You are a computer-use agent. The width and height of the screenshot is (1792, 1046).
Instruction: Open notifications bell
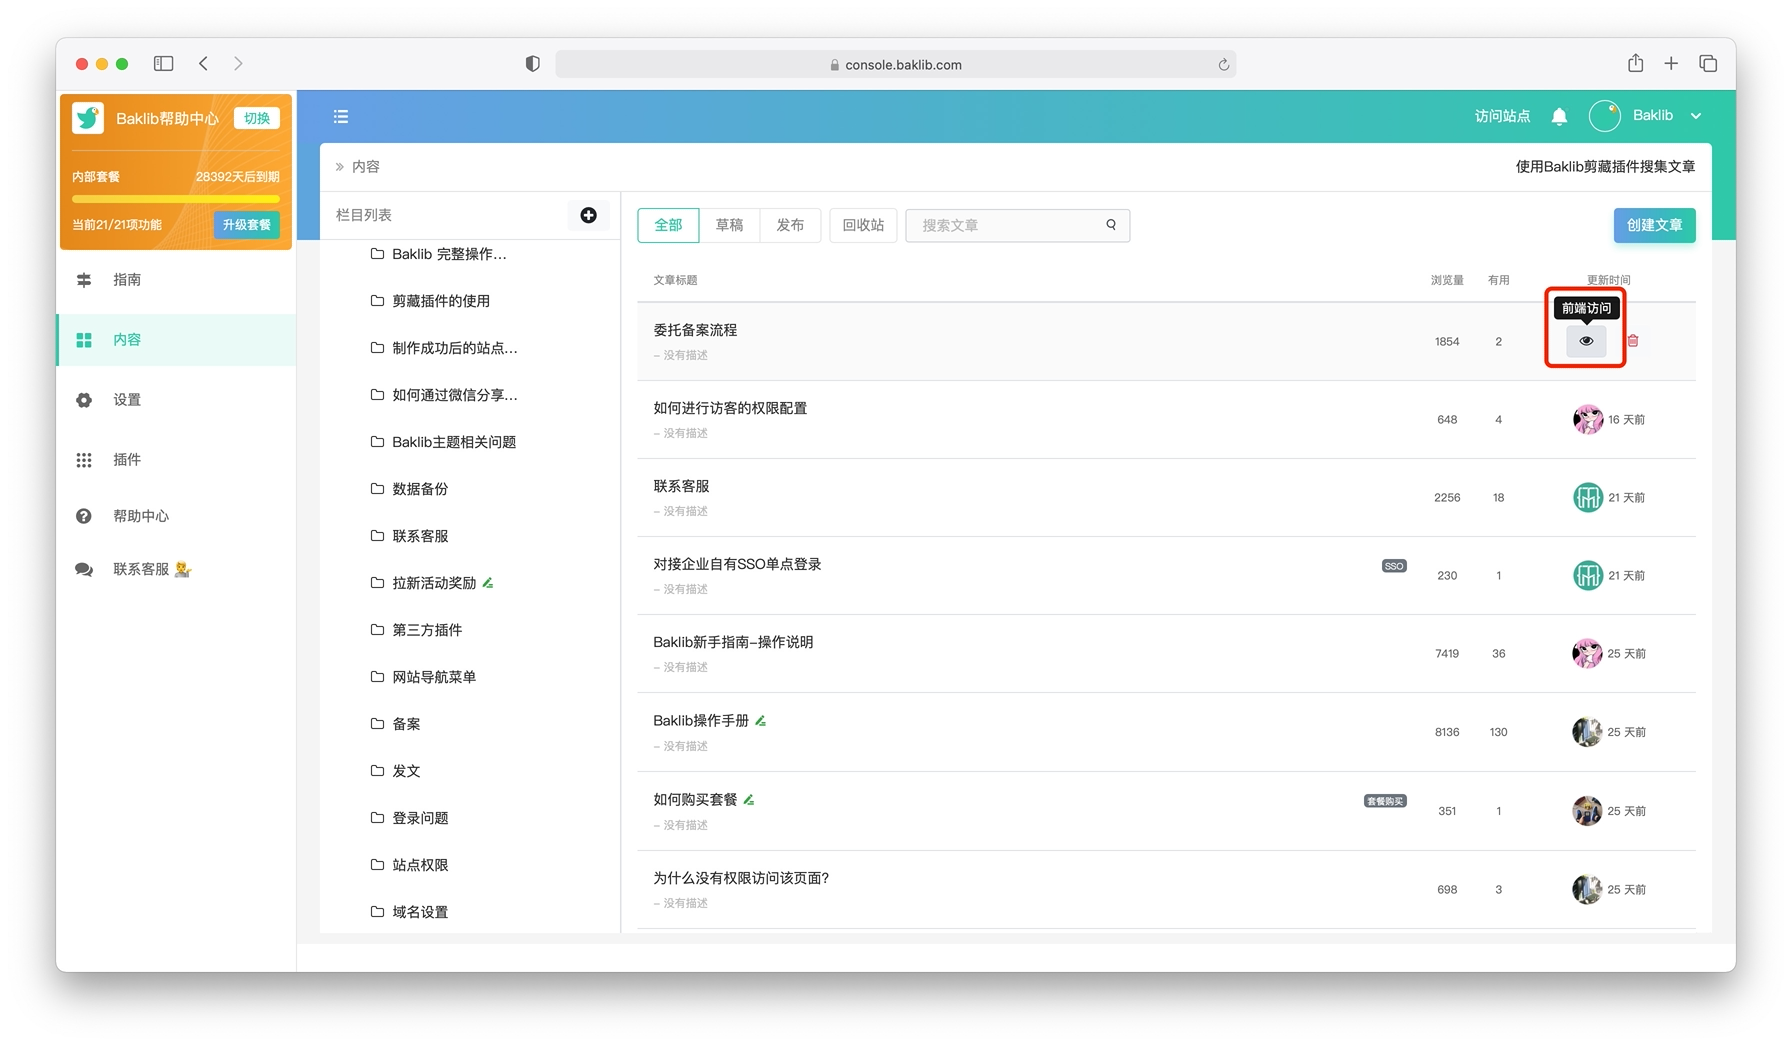1559,116
